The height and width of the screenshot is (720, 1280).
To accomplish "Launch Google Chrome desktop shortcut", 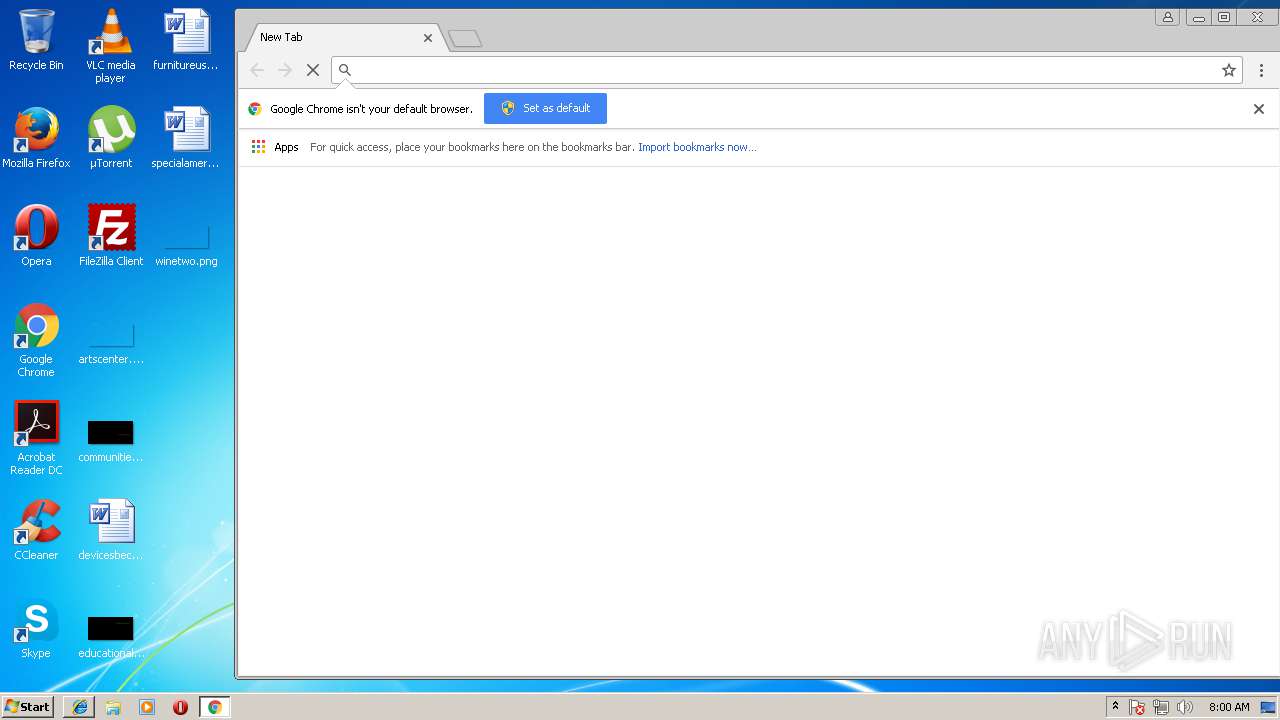I will (36, 340).
